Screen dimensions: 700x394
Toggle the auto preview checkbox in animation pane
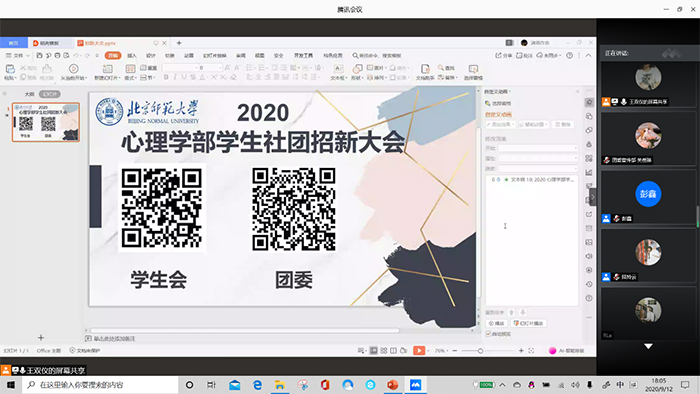488,334
